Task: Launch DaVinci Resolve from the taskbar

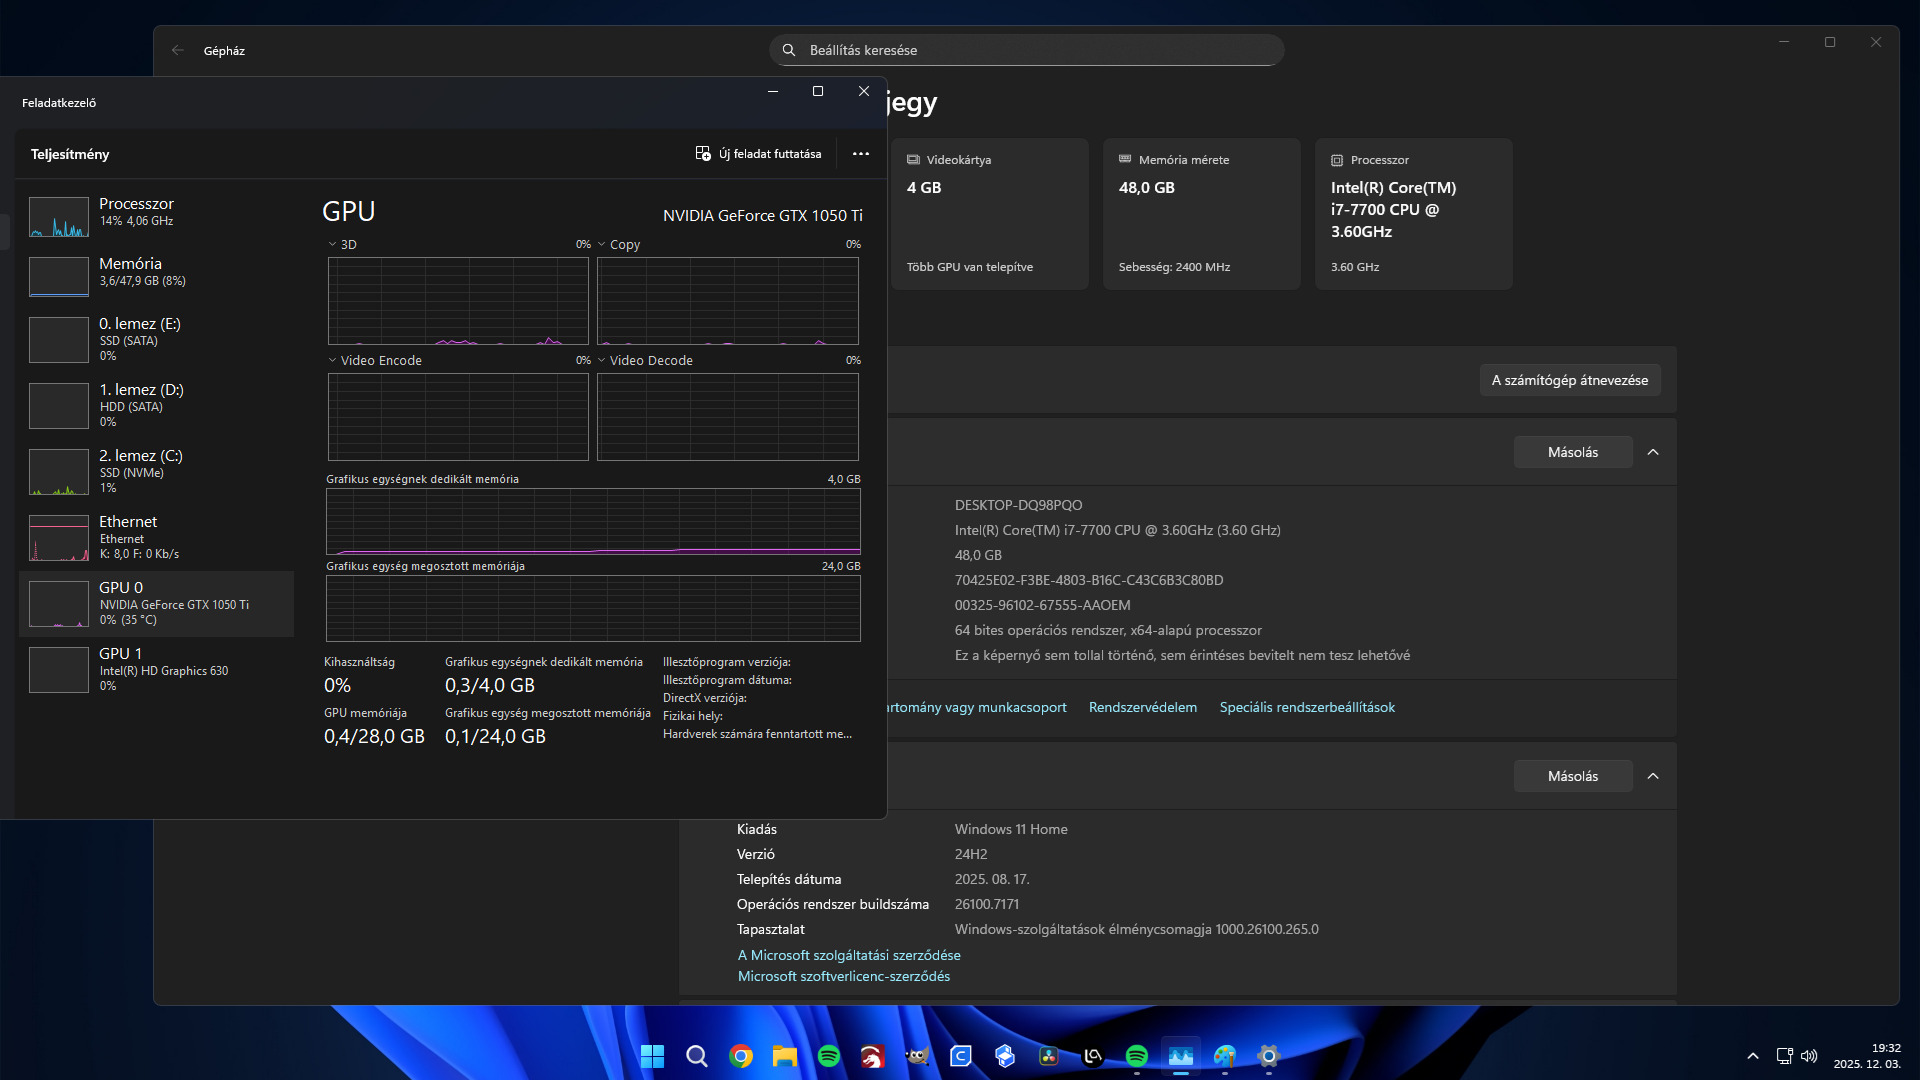Action: [x=1049, y=1056]
